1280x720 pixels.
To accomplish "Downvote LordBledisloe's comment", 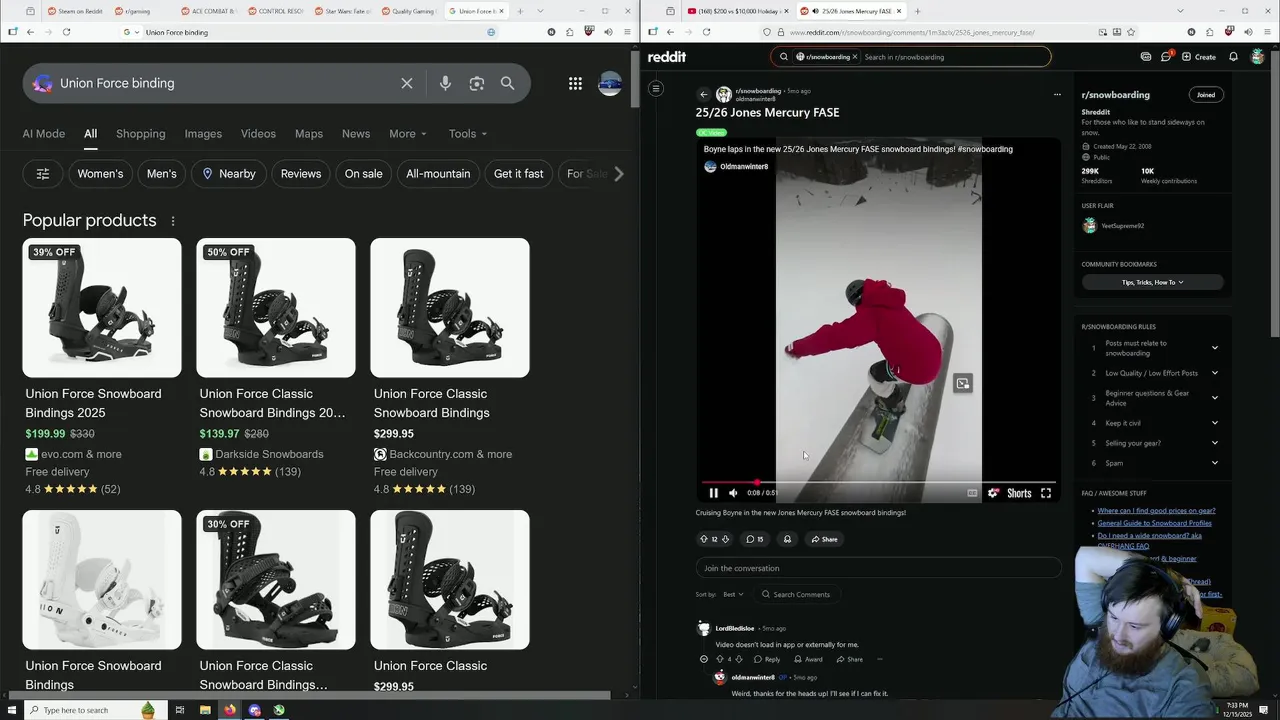I will tap(739, 659).
